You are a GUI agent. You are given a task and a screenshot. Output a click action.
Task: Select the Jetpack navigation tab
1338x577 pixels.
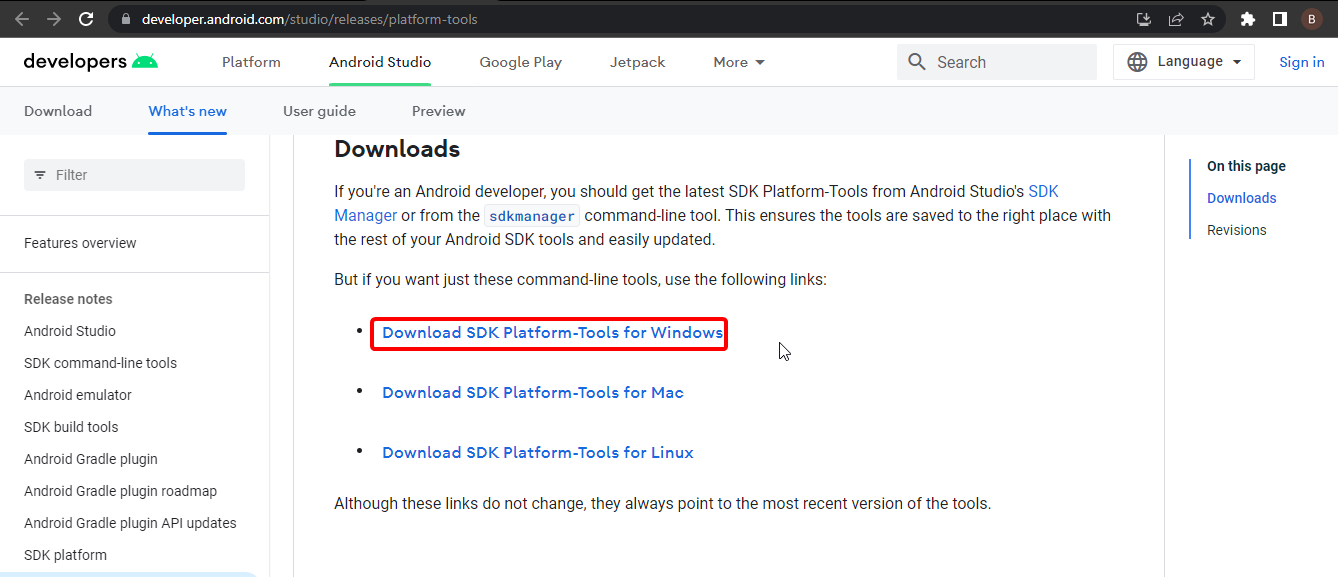point(637,62)
